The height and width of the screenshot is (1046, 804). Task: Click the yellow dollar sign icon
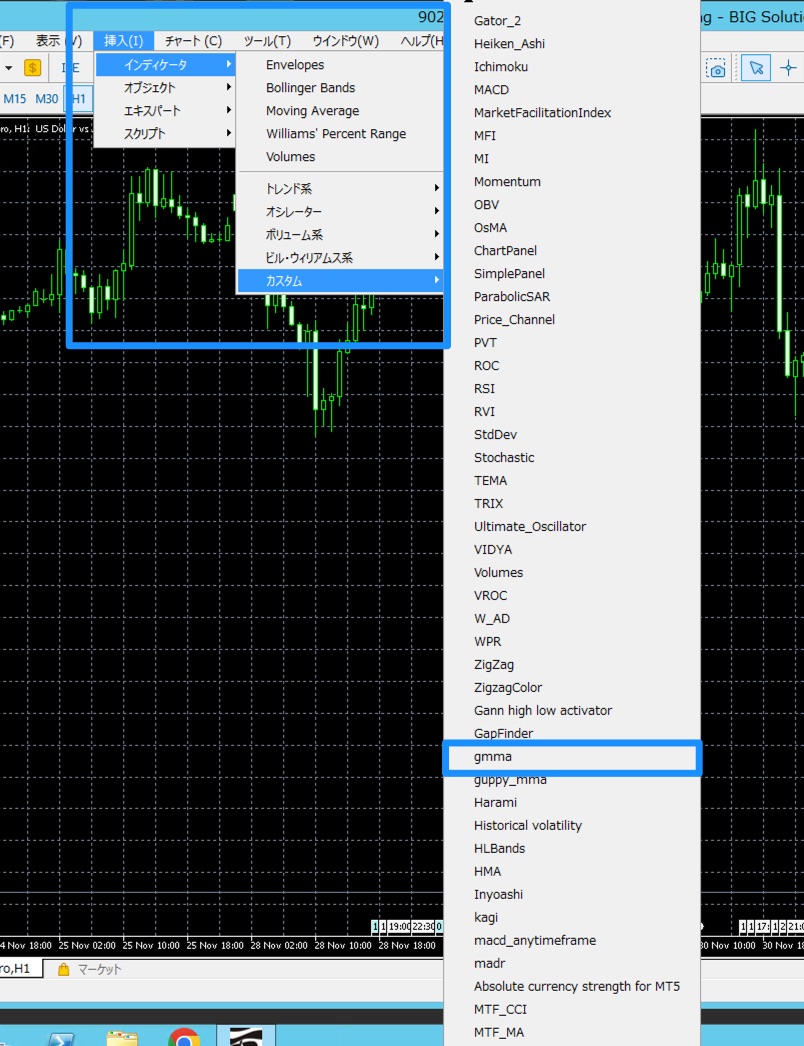pos(33,68)
